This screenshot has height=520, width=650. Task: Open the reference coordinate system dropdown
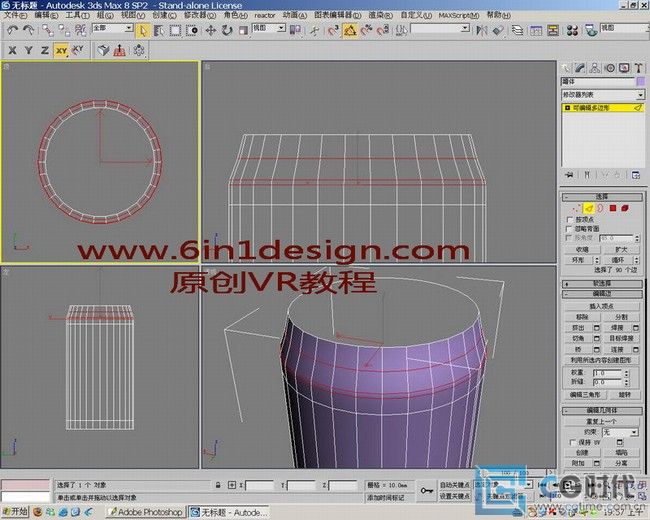point(269,28)
